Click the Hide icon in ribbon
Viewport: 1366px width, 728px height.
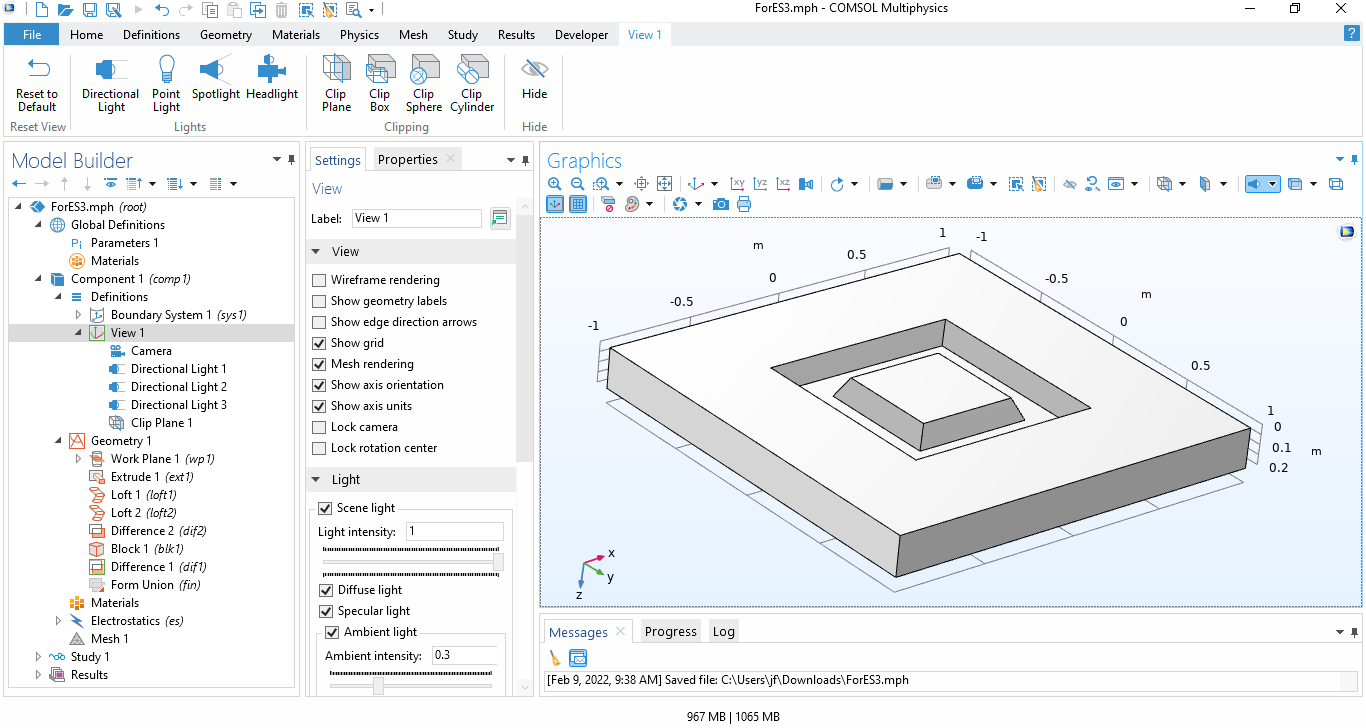point(534,80)
